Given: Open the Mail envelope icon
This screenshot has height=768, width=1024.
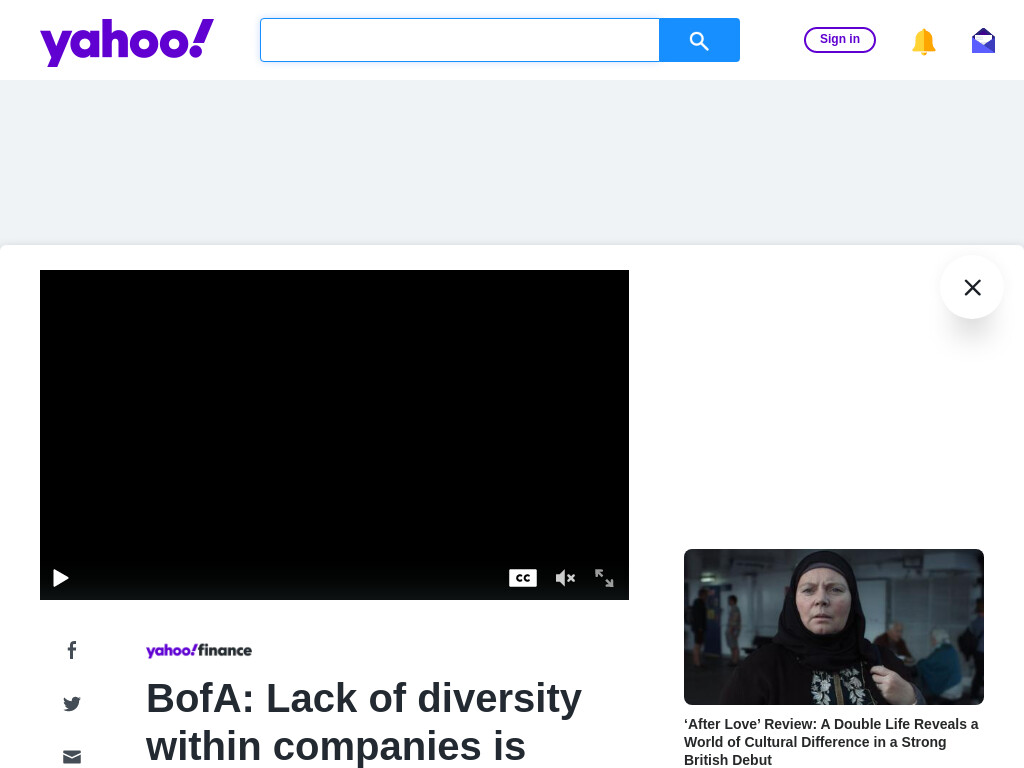Looking at the screenshot, I should coord(983,40).
